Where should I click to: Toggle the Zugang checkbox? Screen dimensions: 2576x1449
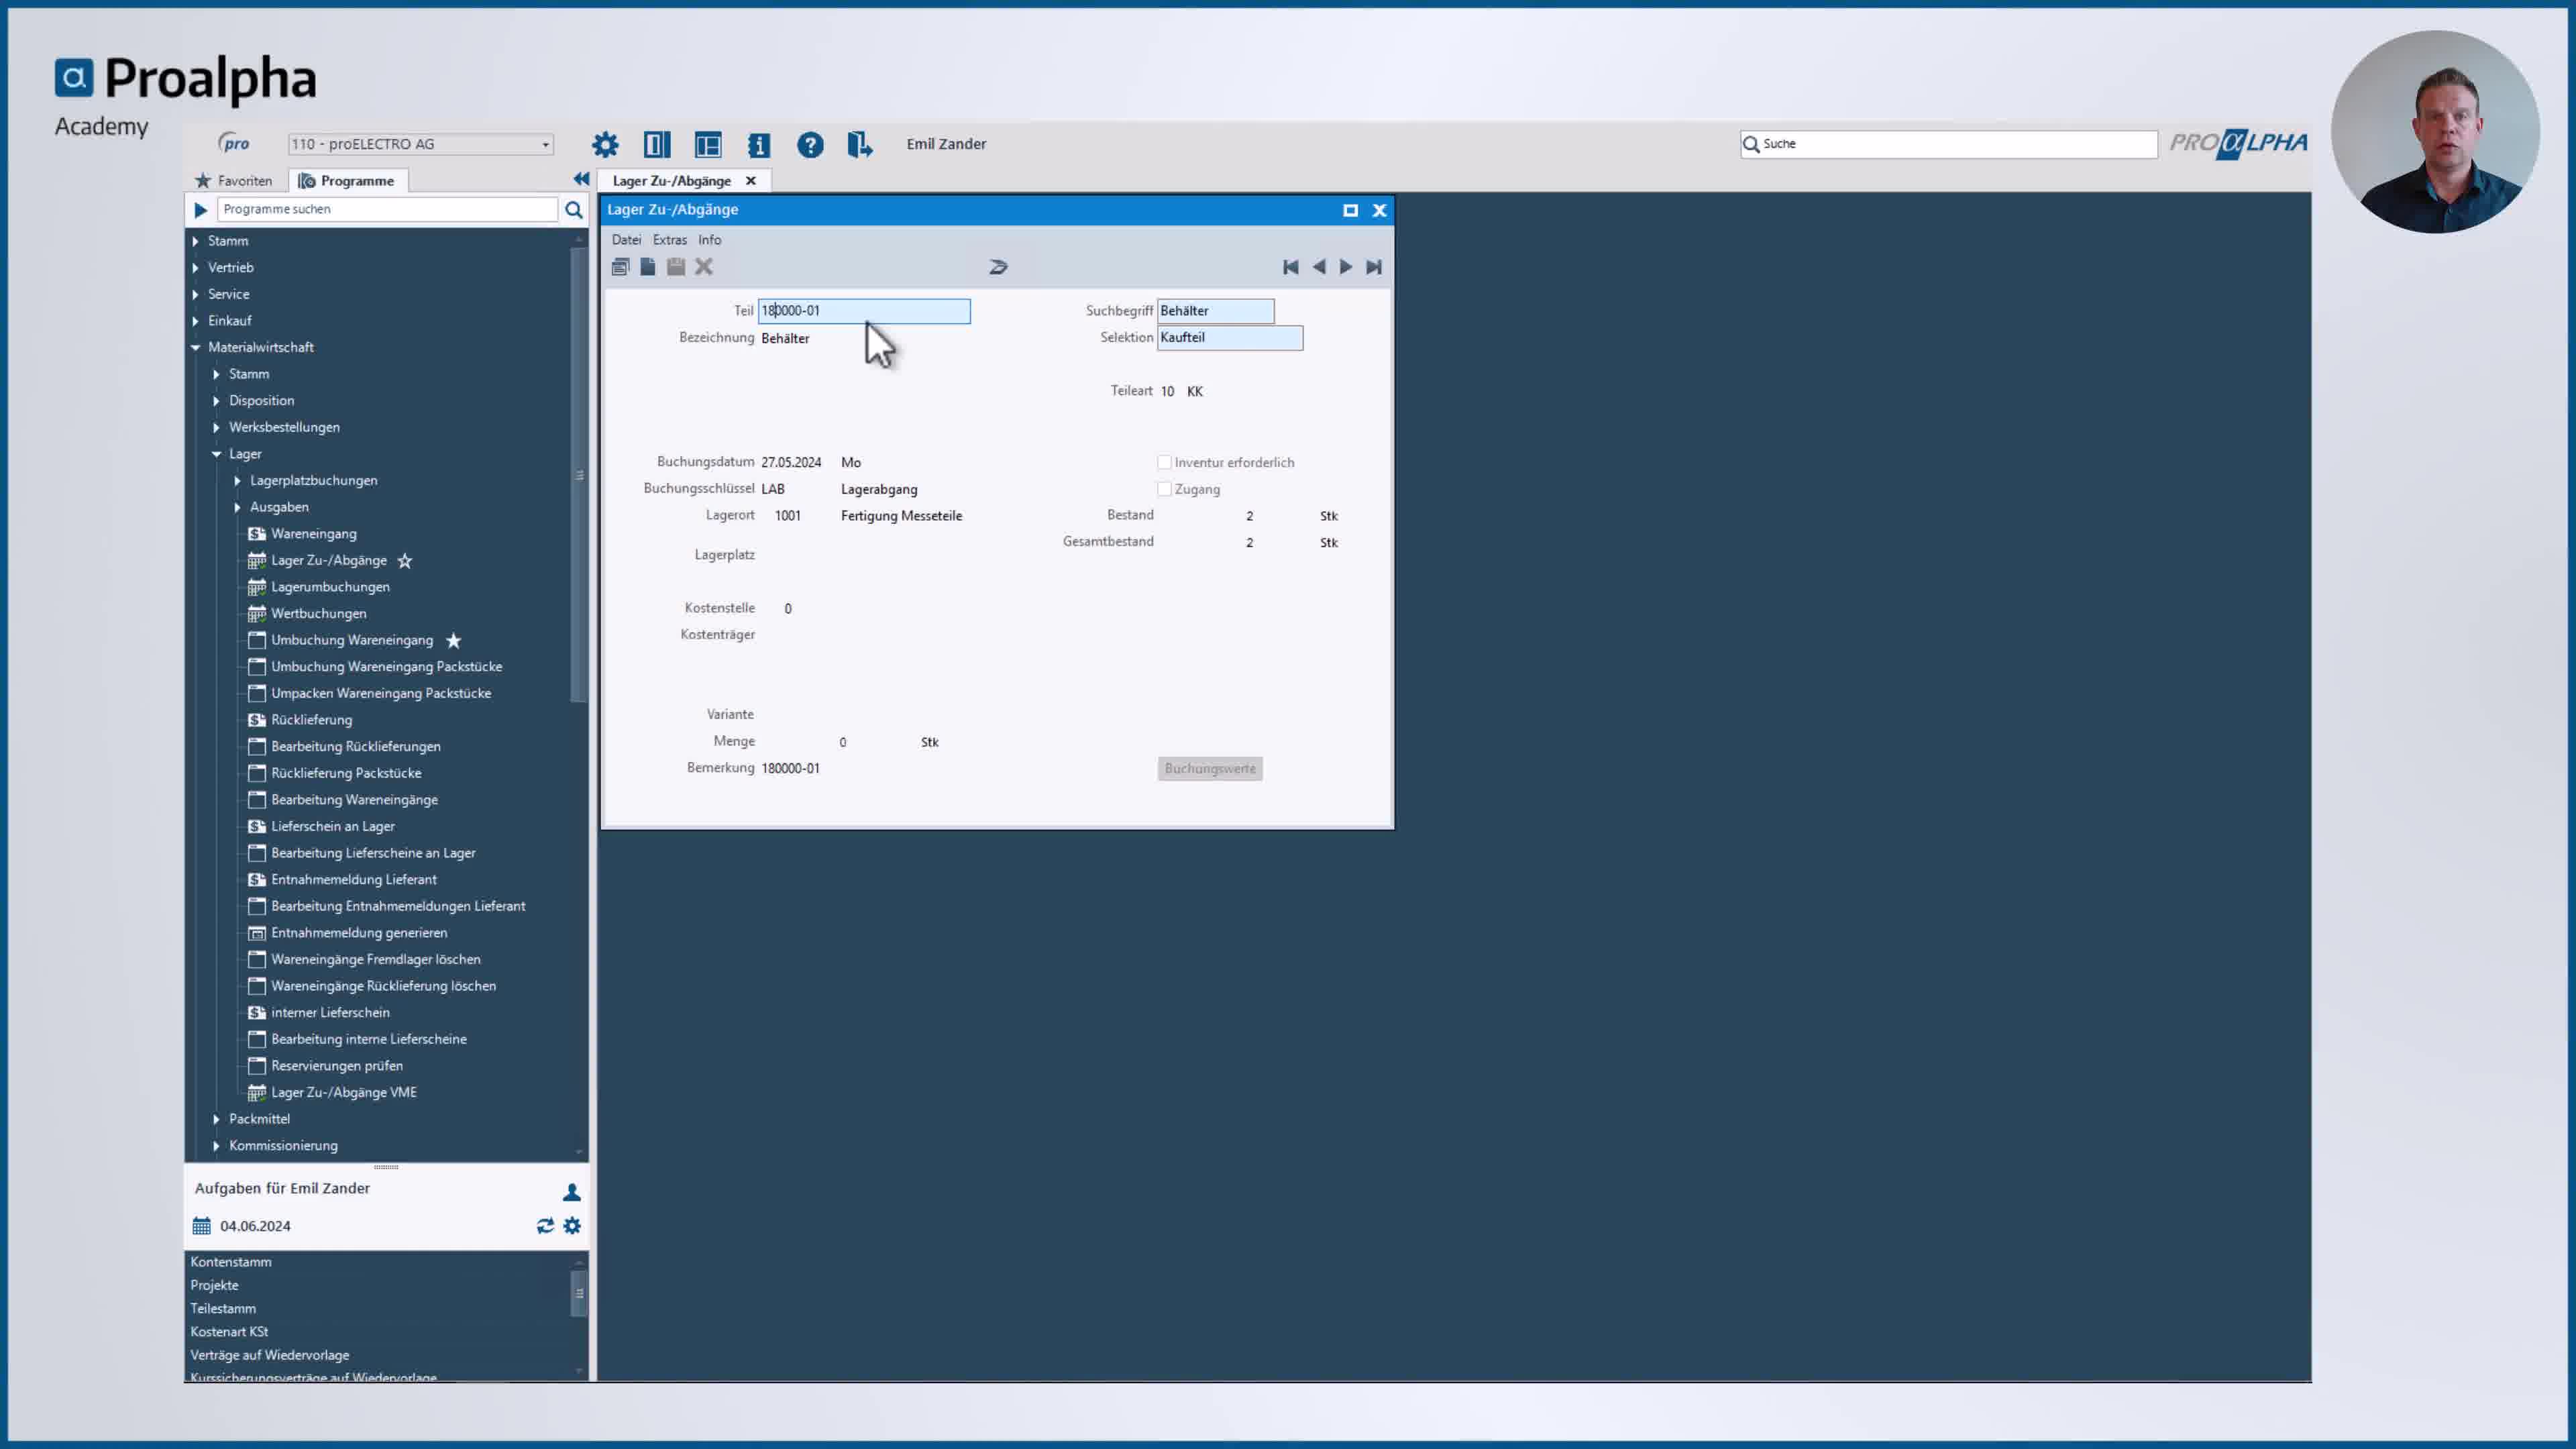(1164, 489)
